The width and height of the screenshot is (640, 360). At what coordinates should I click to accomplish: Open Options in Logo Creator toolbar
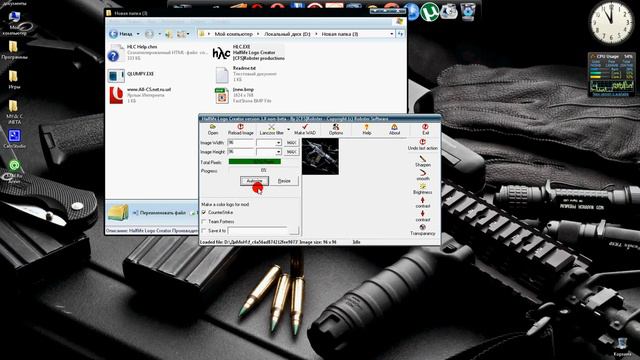(x=336, y=129)
